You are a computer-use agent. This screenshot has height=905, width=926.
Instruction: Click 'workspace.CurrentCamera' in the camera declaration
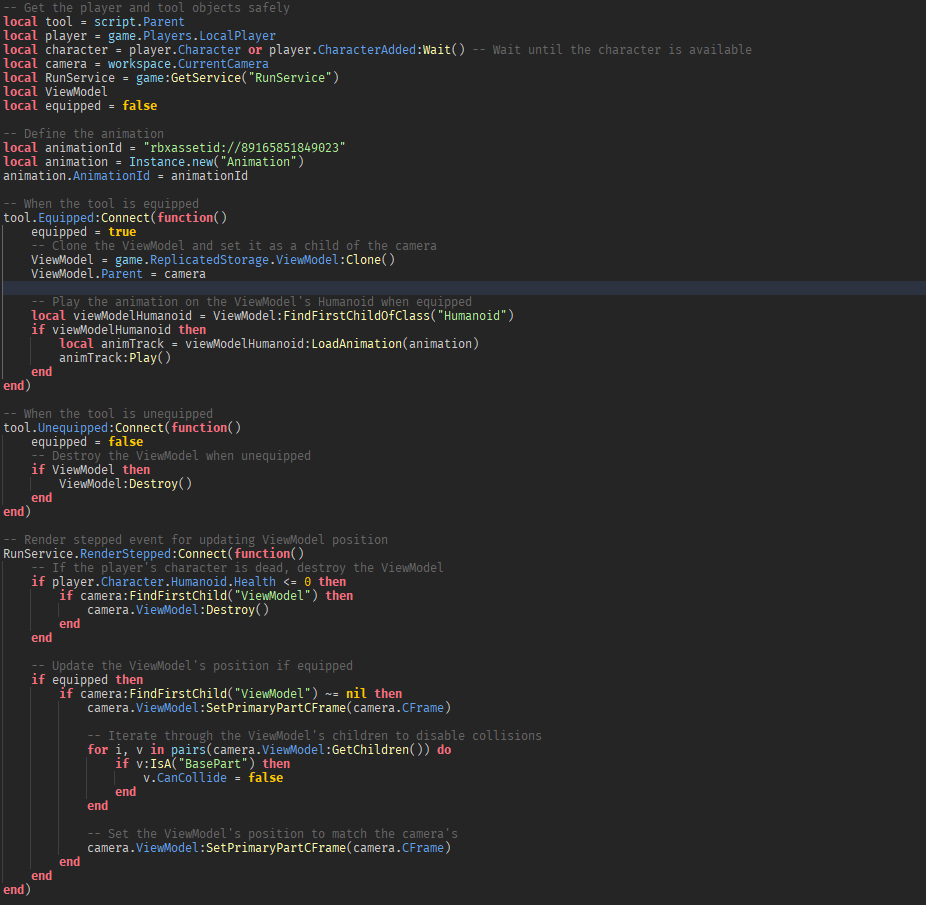[188, 64]
